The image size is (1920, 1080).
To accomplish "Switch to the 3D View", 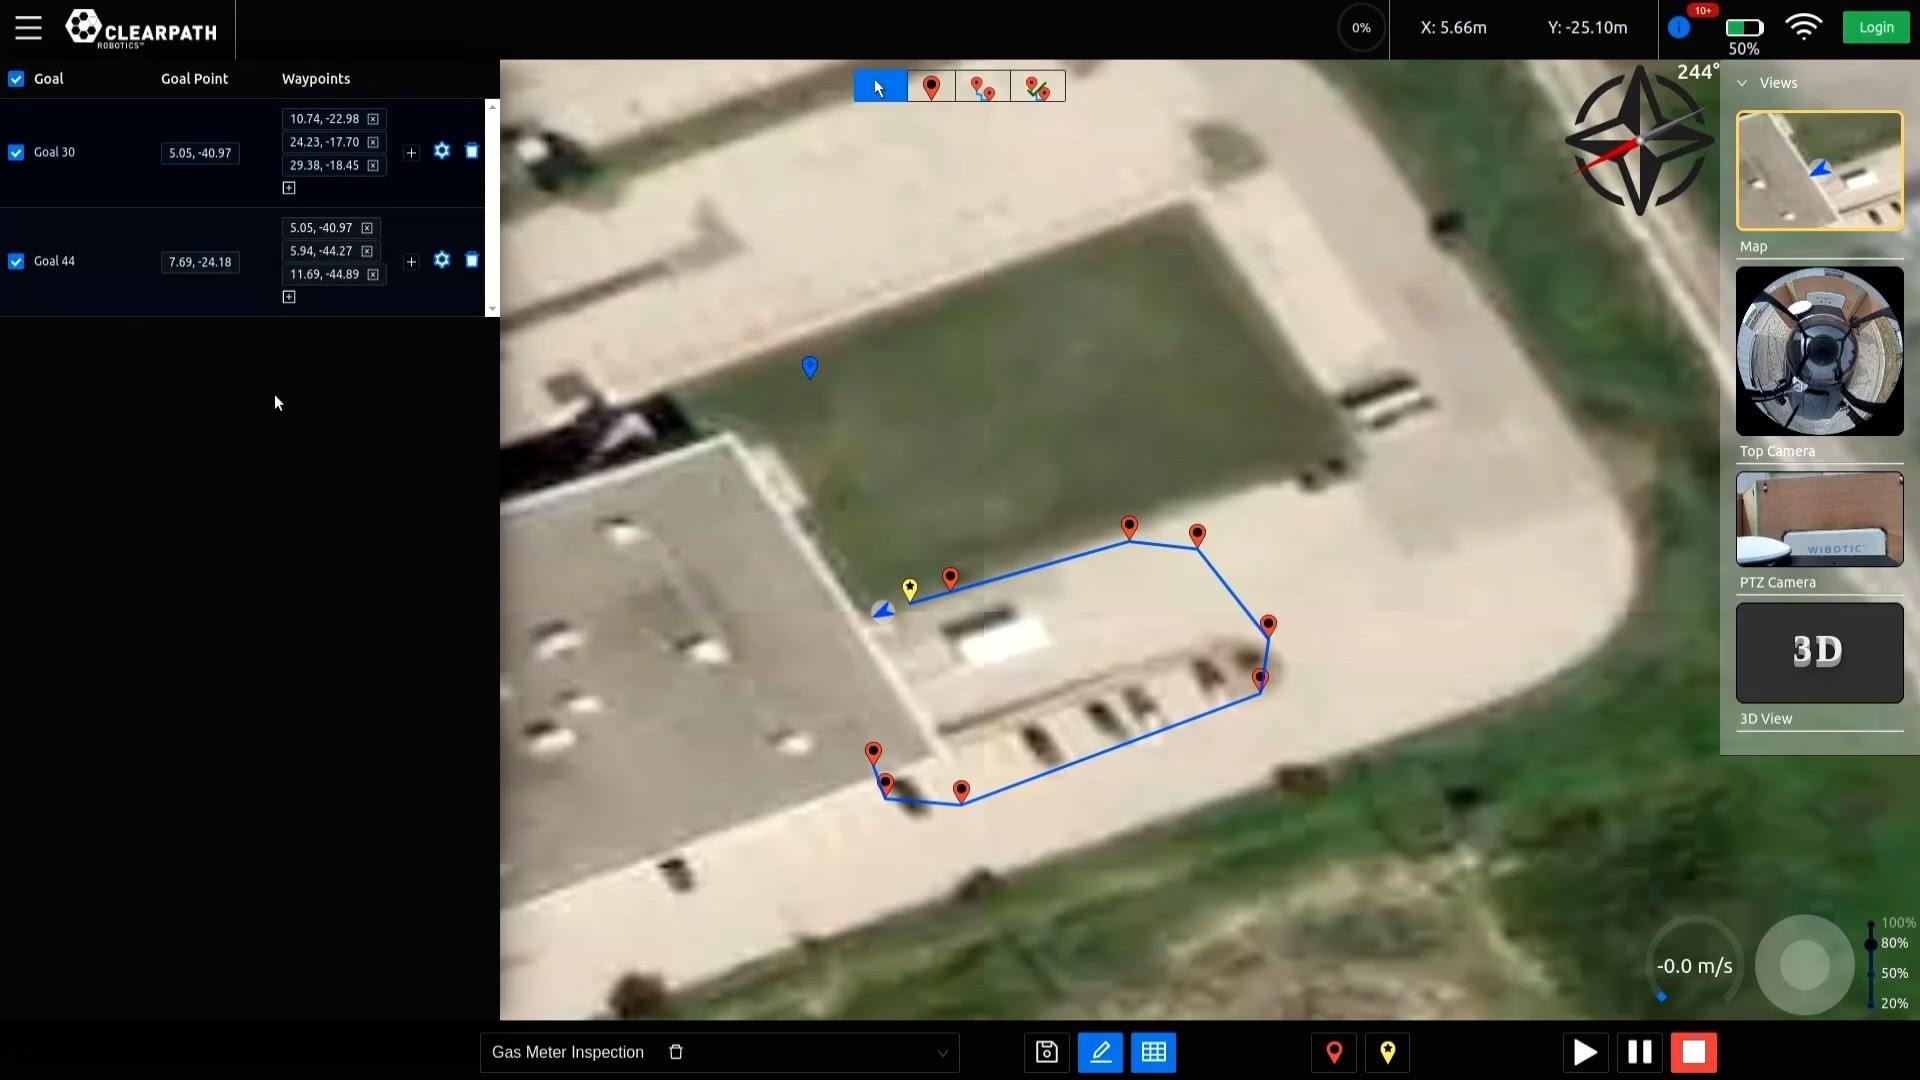I will click(x=1818, y=652).
